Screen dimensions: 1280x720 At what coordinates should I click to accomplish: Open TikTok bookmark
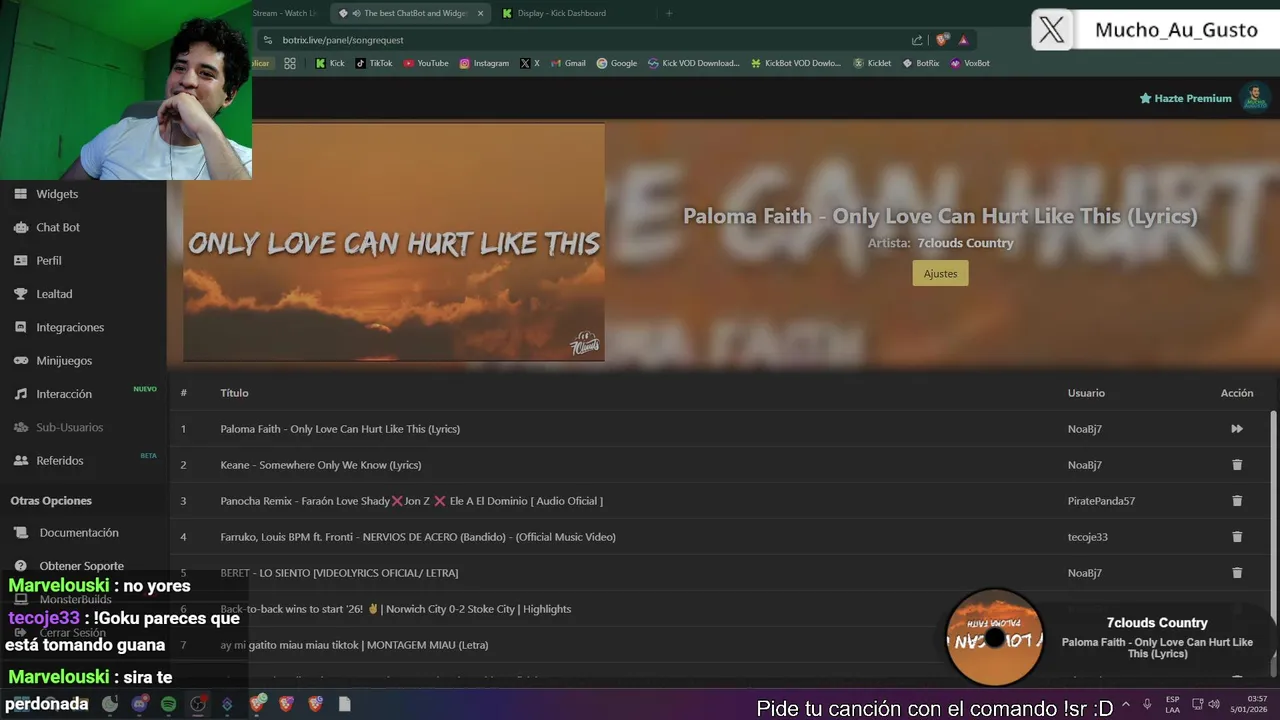click(x=374, y=63)
